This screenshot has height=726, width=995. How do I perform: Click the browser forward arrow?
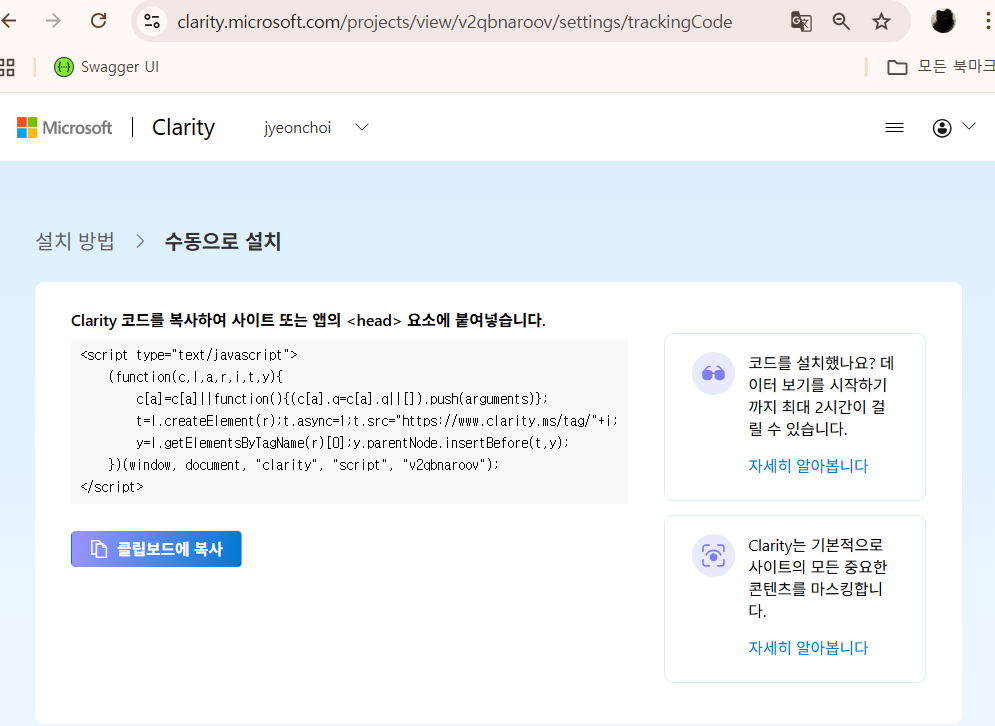point(53,21)
